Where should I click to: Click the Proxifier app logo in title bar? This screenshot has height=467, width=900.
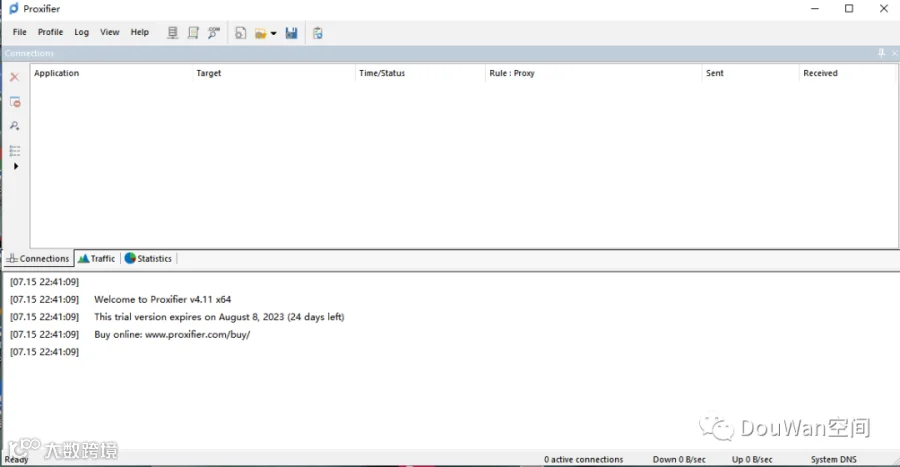pyautogui.click(x=14, y=9)
